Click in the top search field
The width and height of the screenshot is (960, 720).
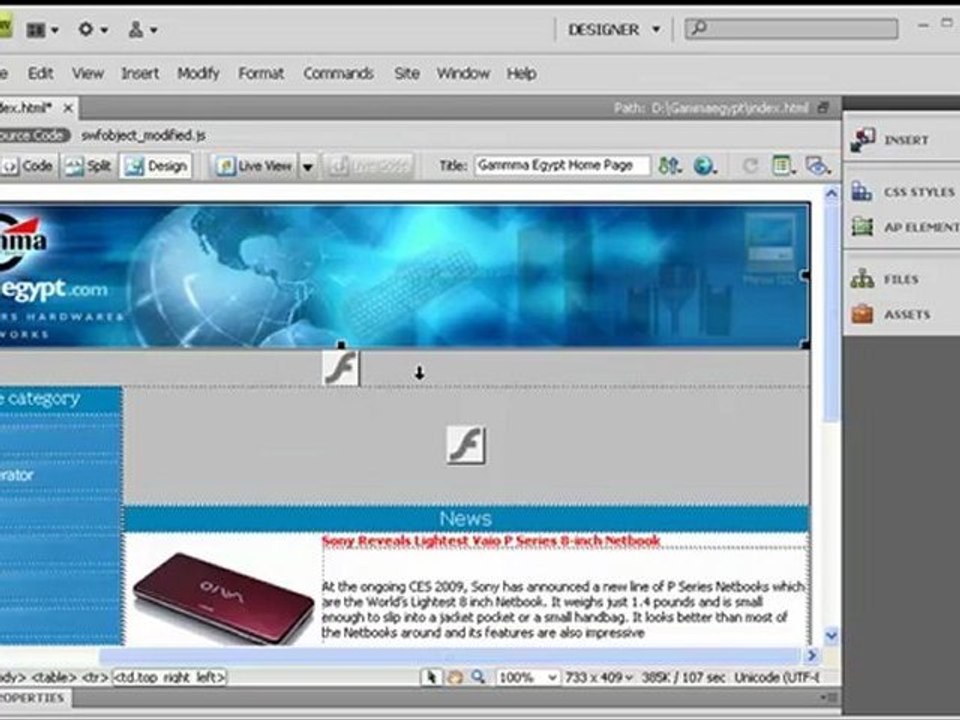791,28
